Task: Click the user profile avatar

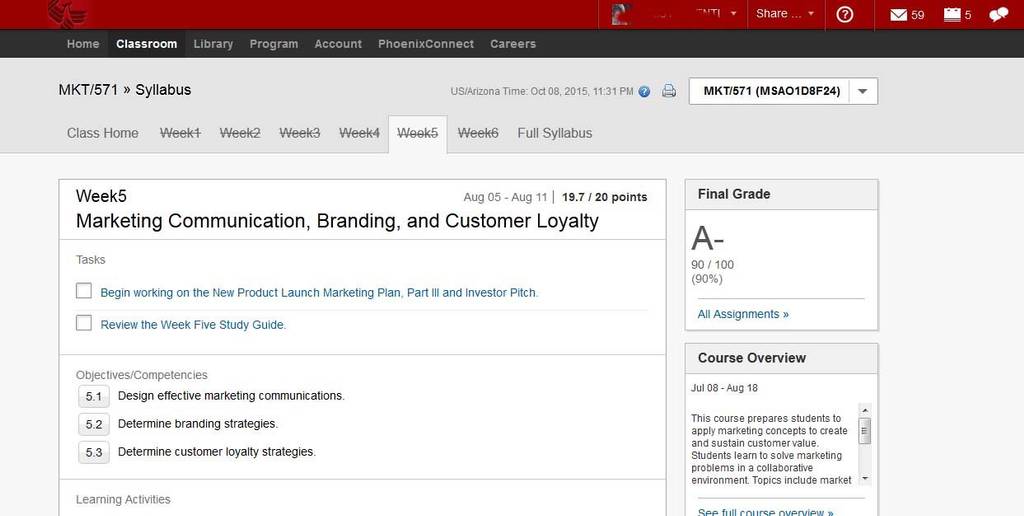Action: (x=621, y=14)
